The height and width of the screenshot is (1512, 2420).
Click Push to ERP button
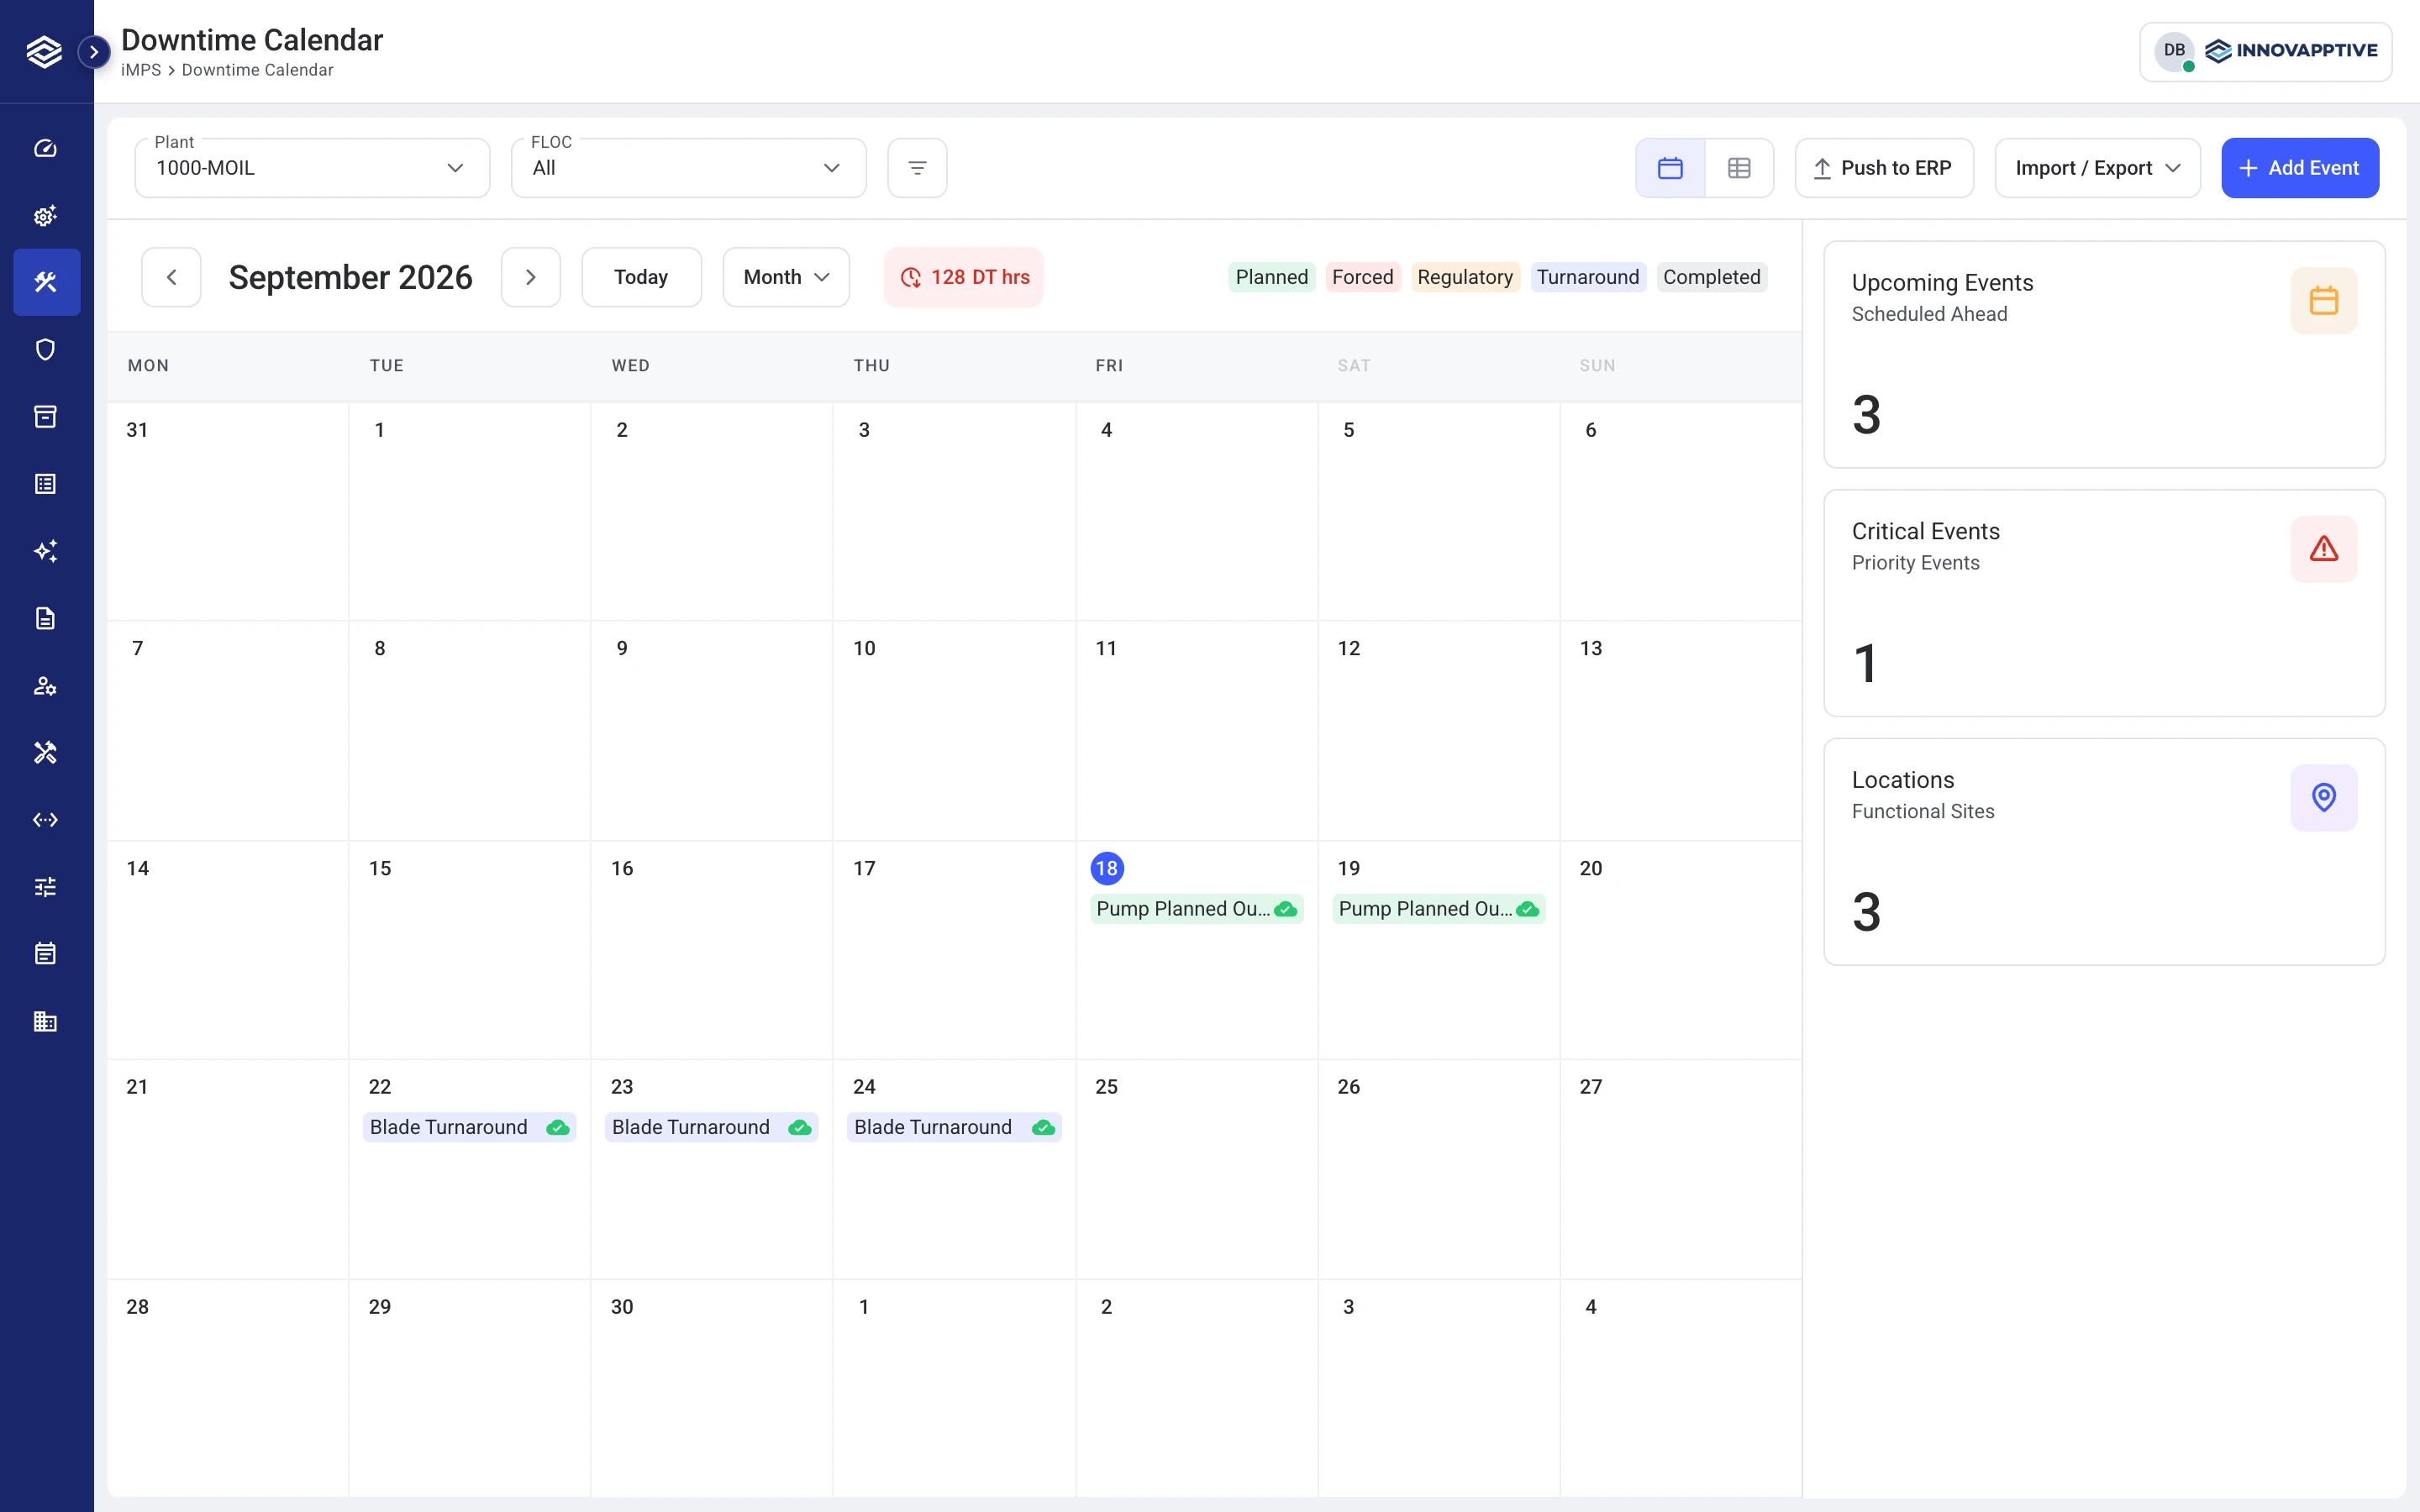(x=1884, y=168)
